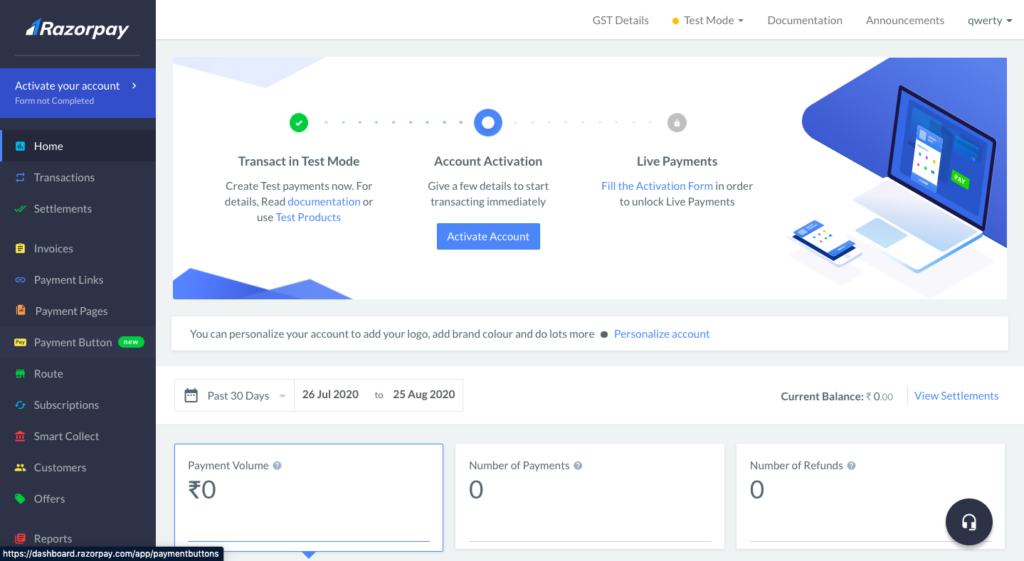The width and height of the screenshot is (1024, 561).
Task: Go to Smart Collect
Action: (x=78, y=436)
